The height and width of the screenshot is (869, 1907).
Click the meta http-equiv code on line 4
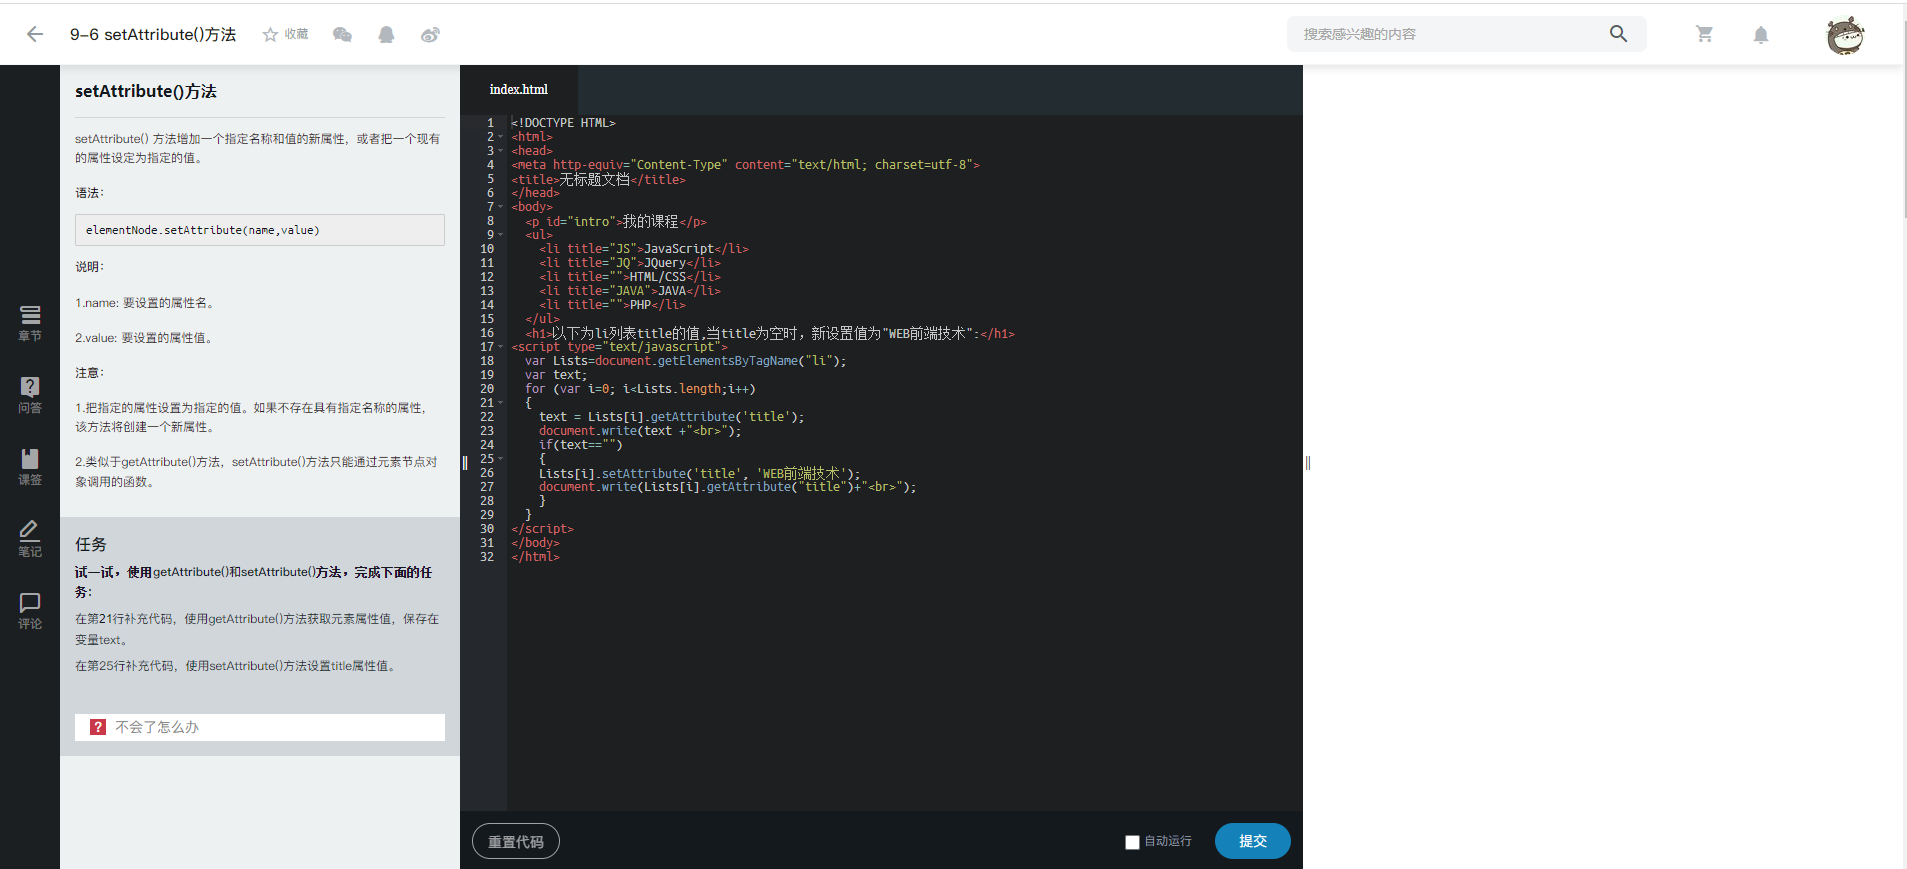(x=746, y=165)
